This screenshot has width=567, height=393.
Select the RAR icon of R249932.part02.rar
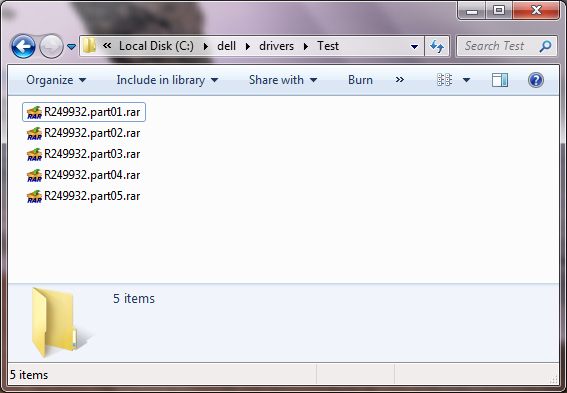coord(34,133)
